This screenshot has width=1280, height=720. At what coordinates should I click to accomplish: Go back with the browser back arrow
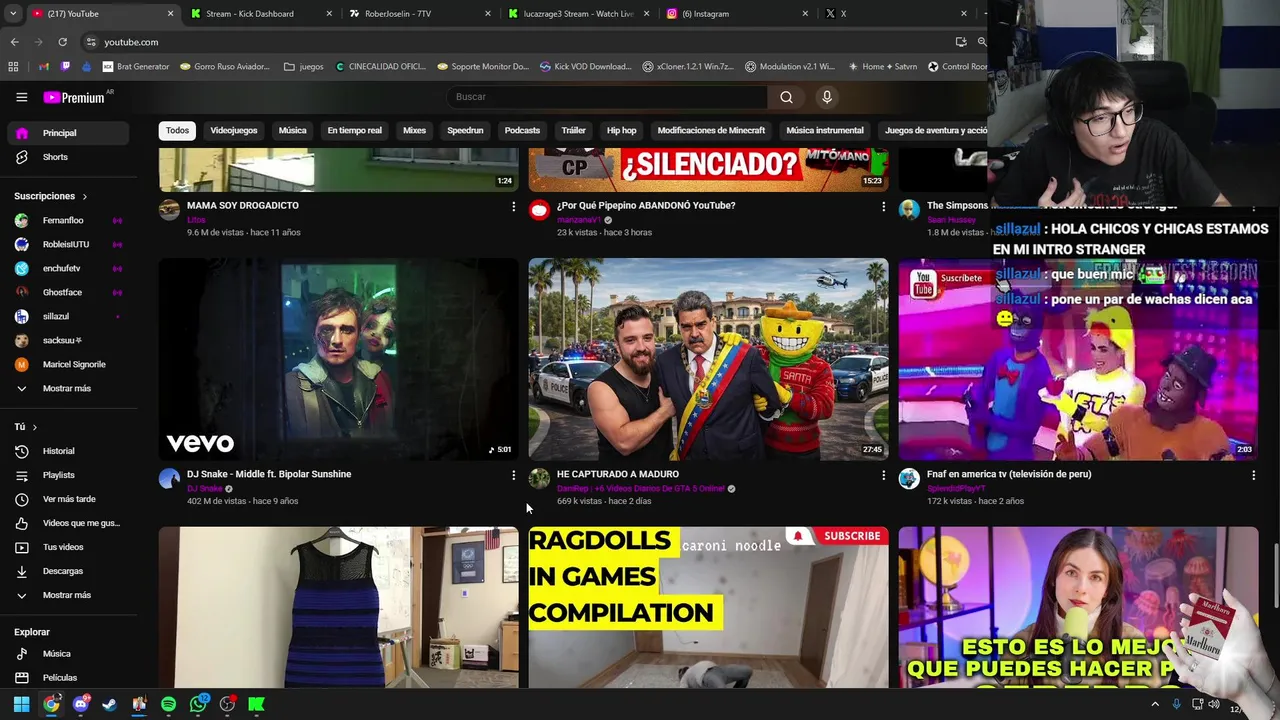click(14, 42)
